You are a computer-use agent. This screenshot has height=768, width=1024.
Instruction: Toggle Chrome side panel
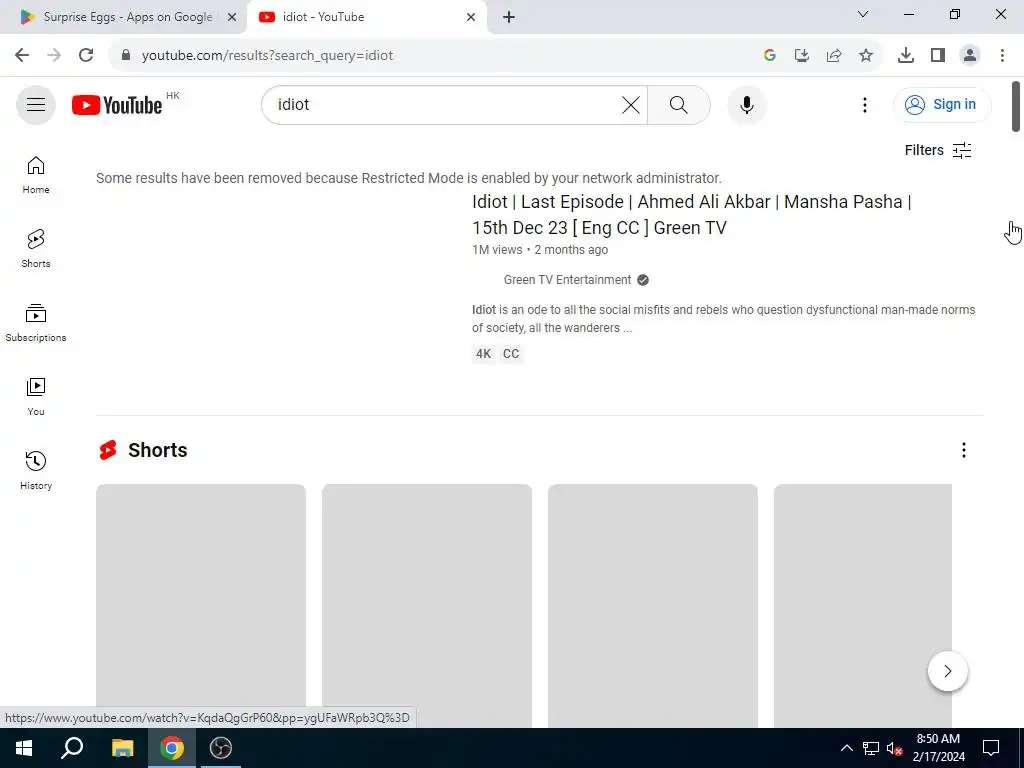click(x=938, y=56)
